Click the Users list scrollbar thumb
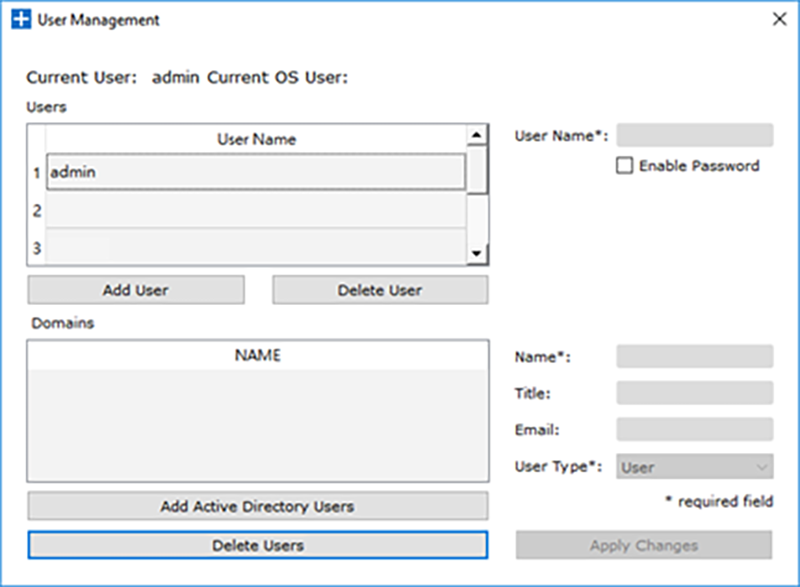Screen dimensions: 800x587 (x=477, y=170)
